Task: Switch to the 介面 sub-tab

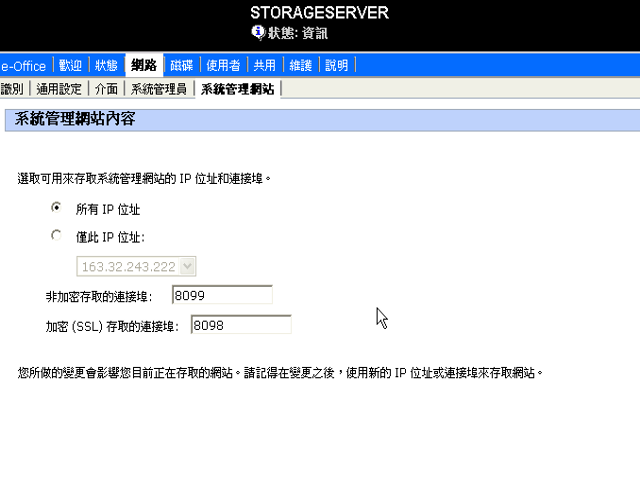Action: pyautogui.click(x=106, y=89)
